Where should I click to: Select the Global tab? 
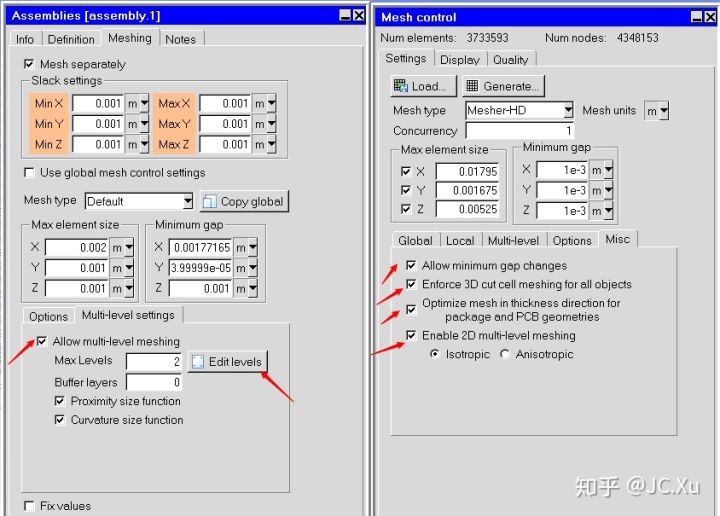(416, 241)
